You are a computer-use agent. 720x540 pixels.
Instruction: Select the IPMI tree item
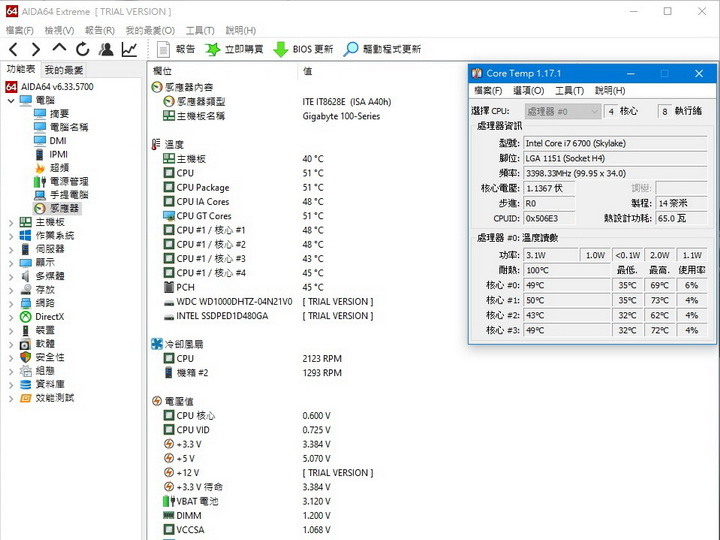point(58,154)
